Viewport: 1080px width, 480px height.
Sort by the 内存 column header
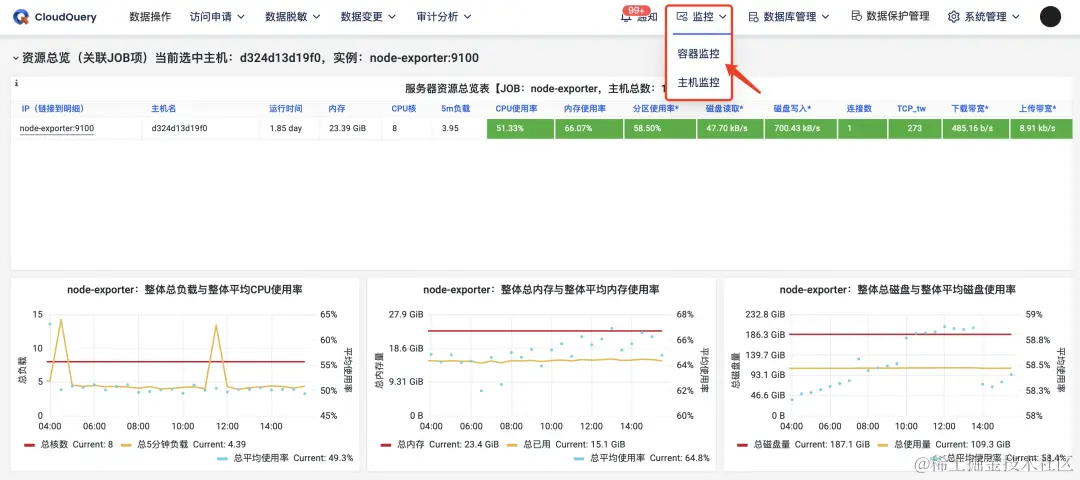coord(337,109)
